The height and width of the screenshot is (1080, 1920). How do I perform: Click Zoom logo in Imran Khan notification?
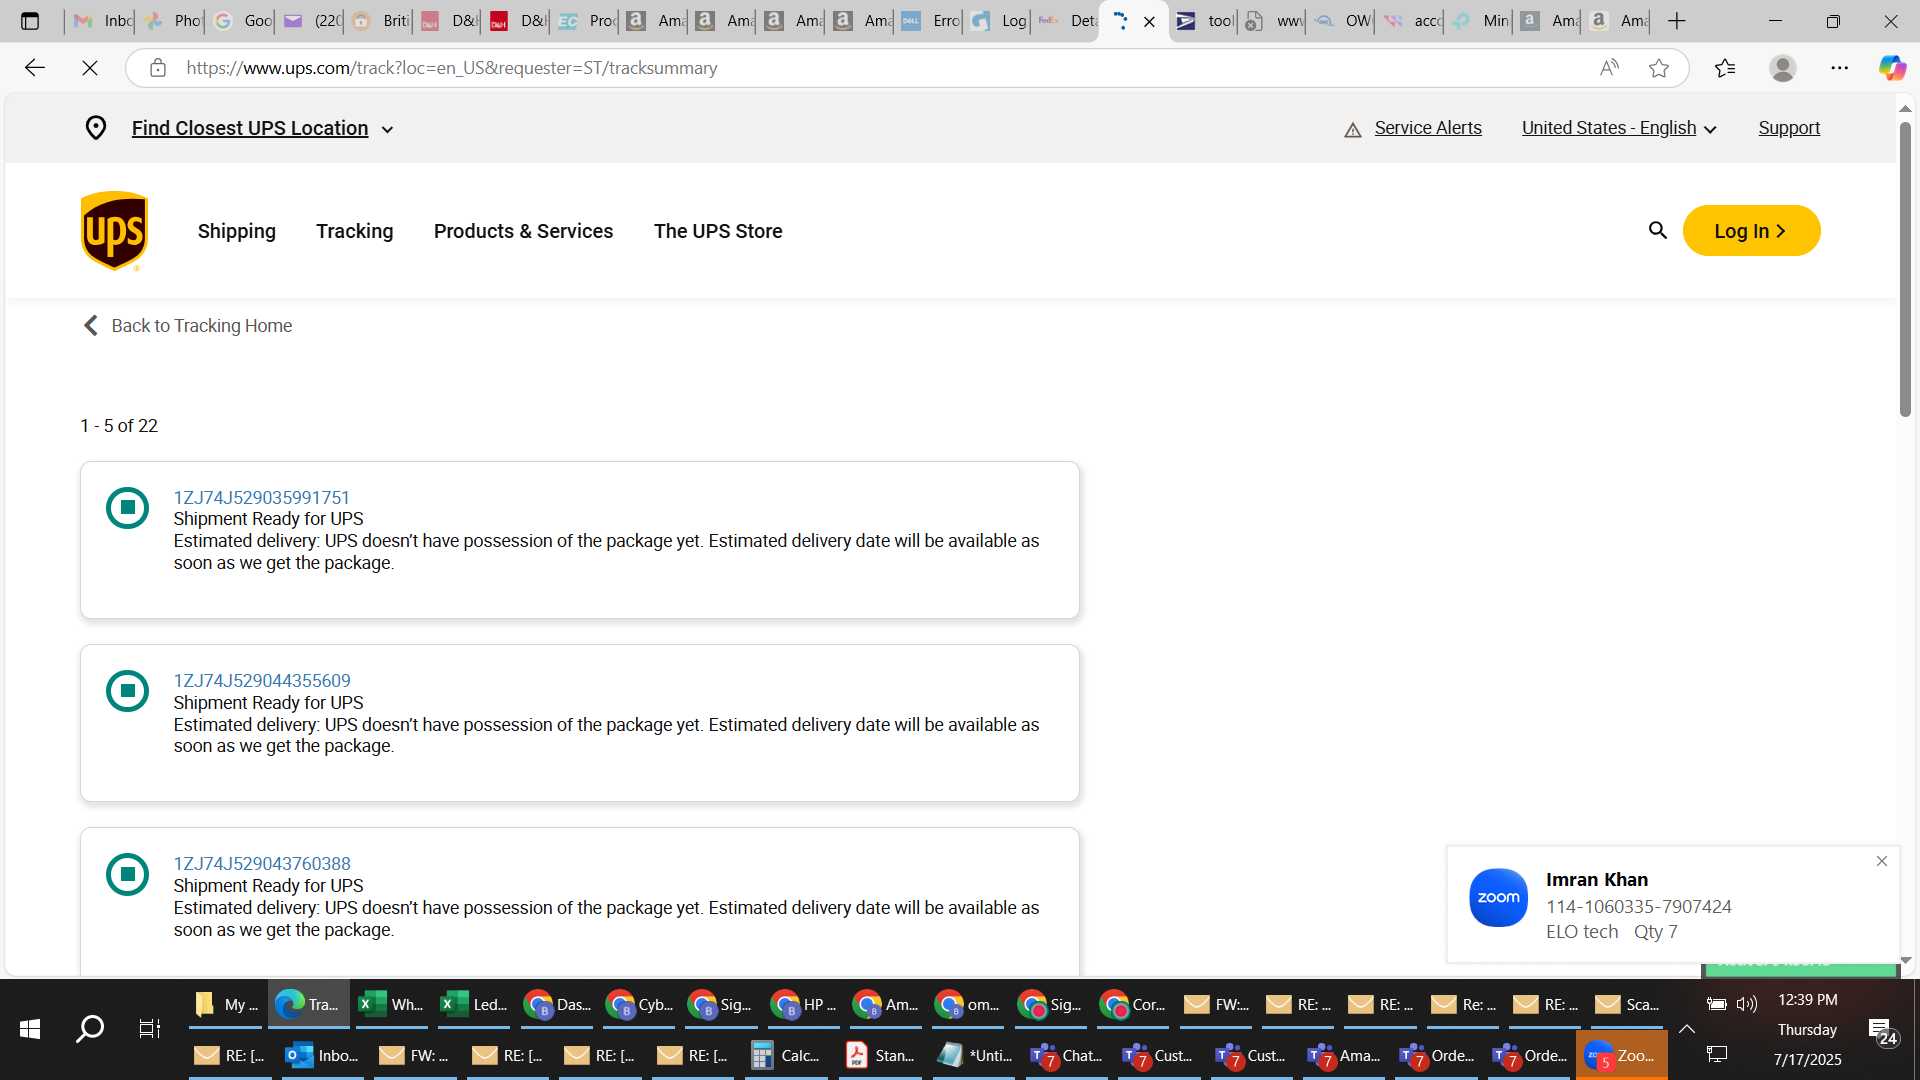click(1498, 897)
